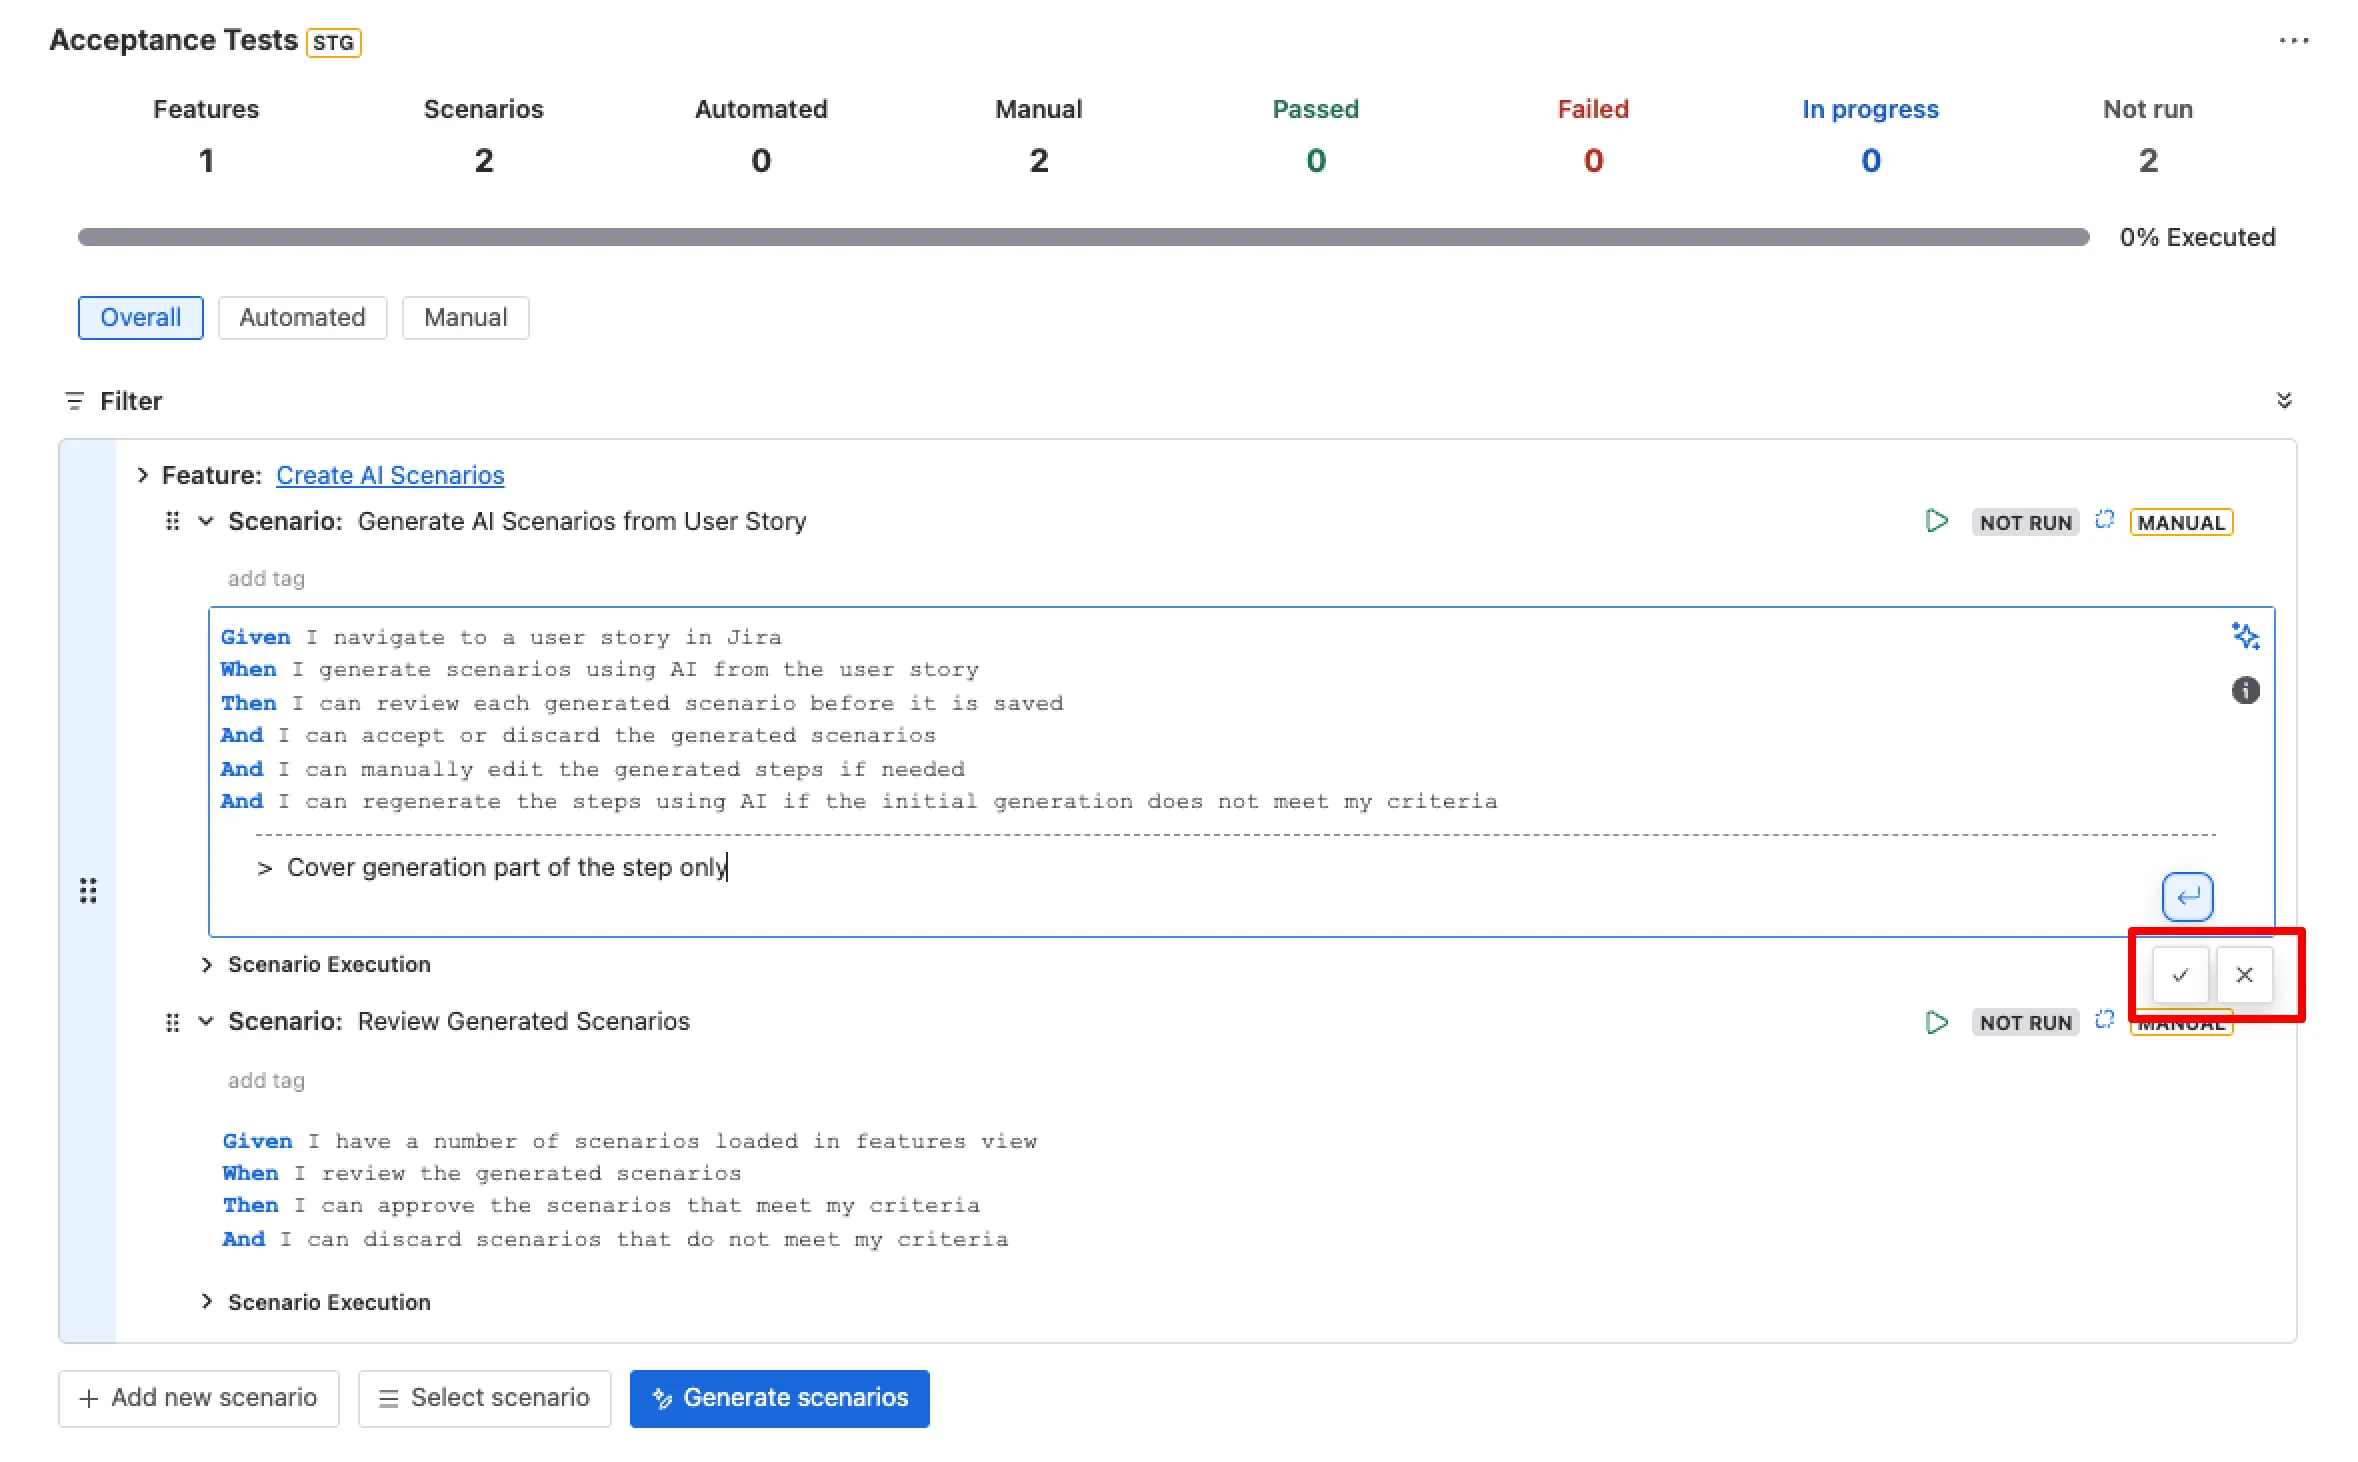Screen dimensions: 2358x1462
Task: Grab the drag handle of Generate AI Scenarios scenario
Action: click(x=172, y=521)
